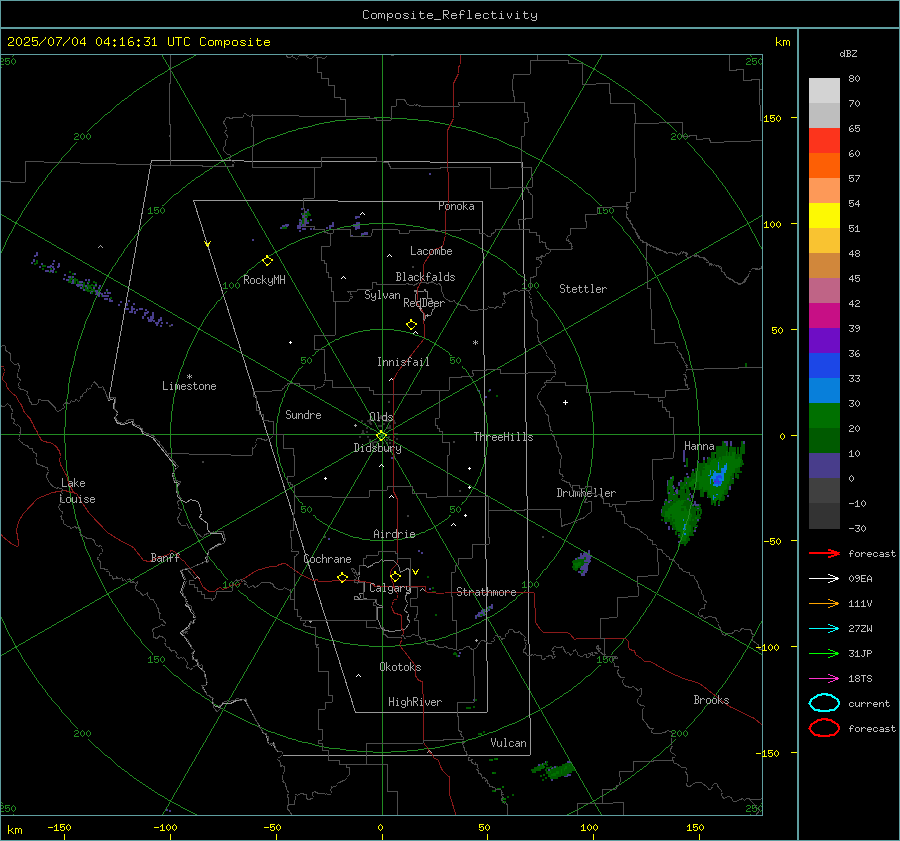Viewport: 900px width, 841px height.
Task: Click the Olds label
Action: pos(381,417)
